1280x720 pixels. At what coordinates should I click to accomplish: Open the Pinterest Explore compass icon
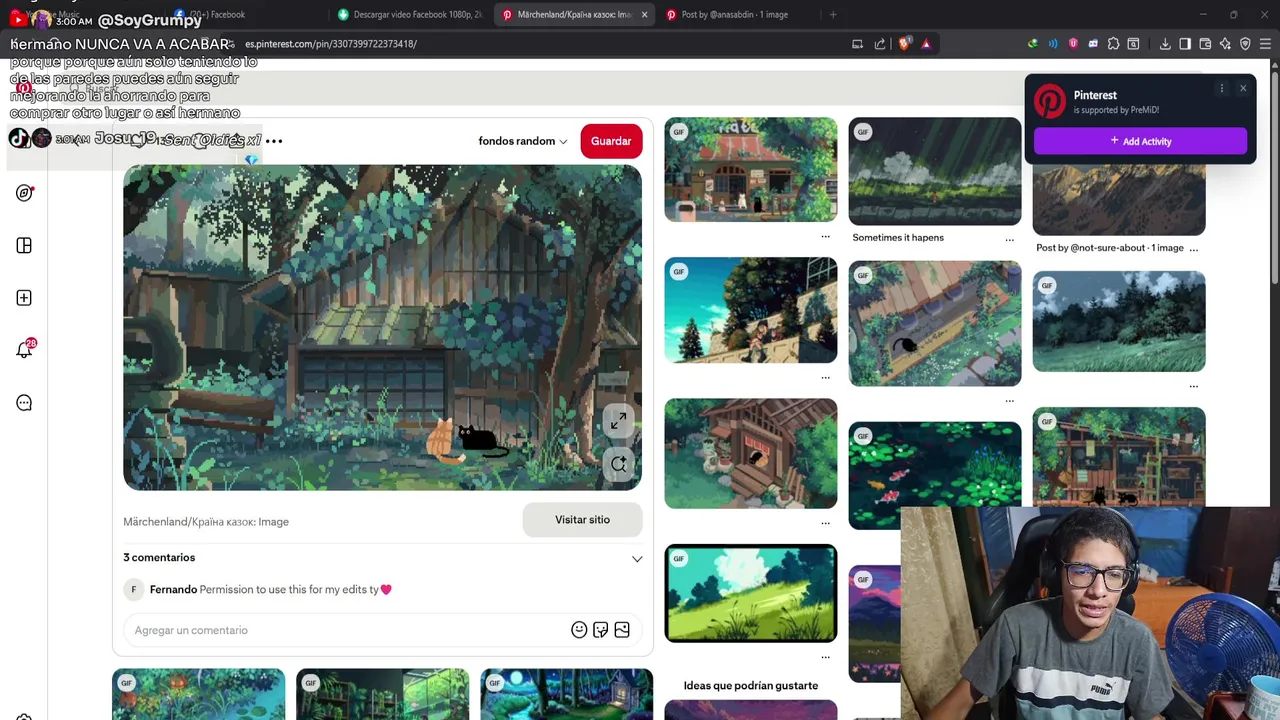[x=24, y=193]
